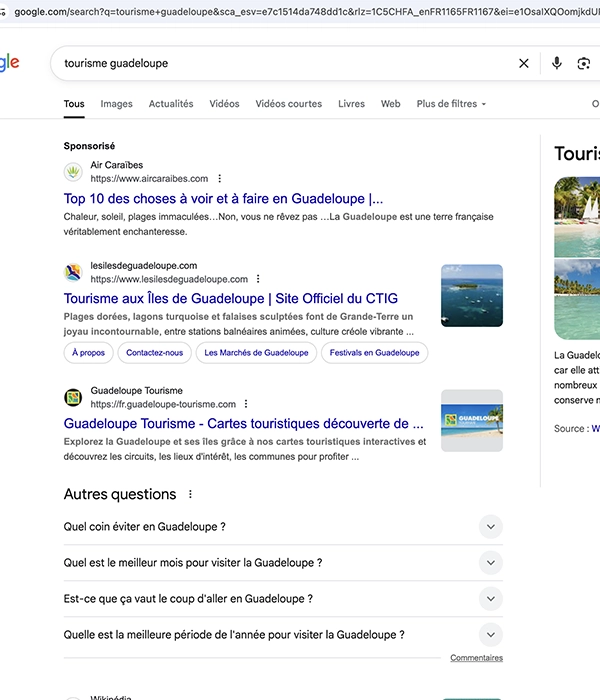The image size is (600, 700).
Task: Switch to the Vidéos courtes tab
Action: 289,104
